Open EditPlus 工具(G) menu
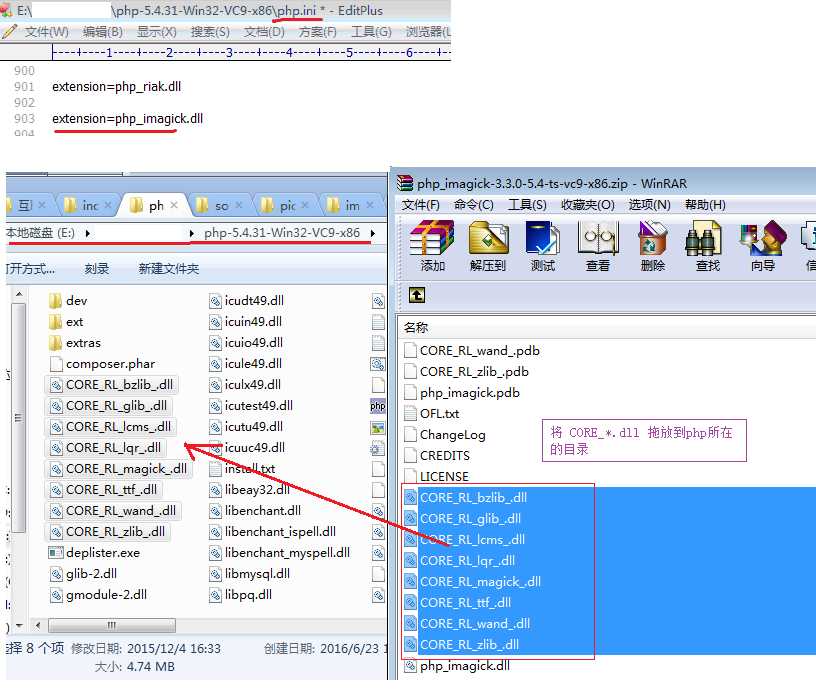Viewport: 816px width, 691px height. click(x=371, y=32)
